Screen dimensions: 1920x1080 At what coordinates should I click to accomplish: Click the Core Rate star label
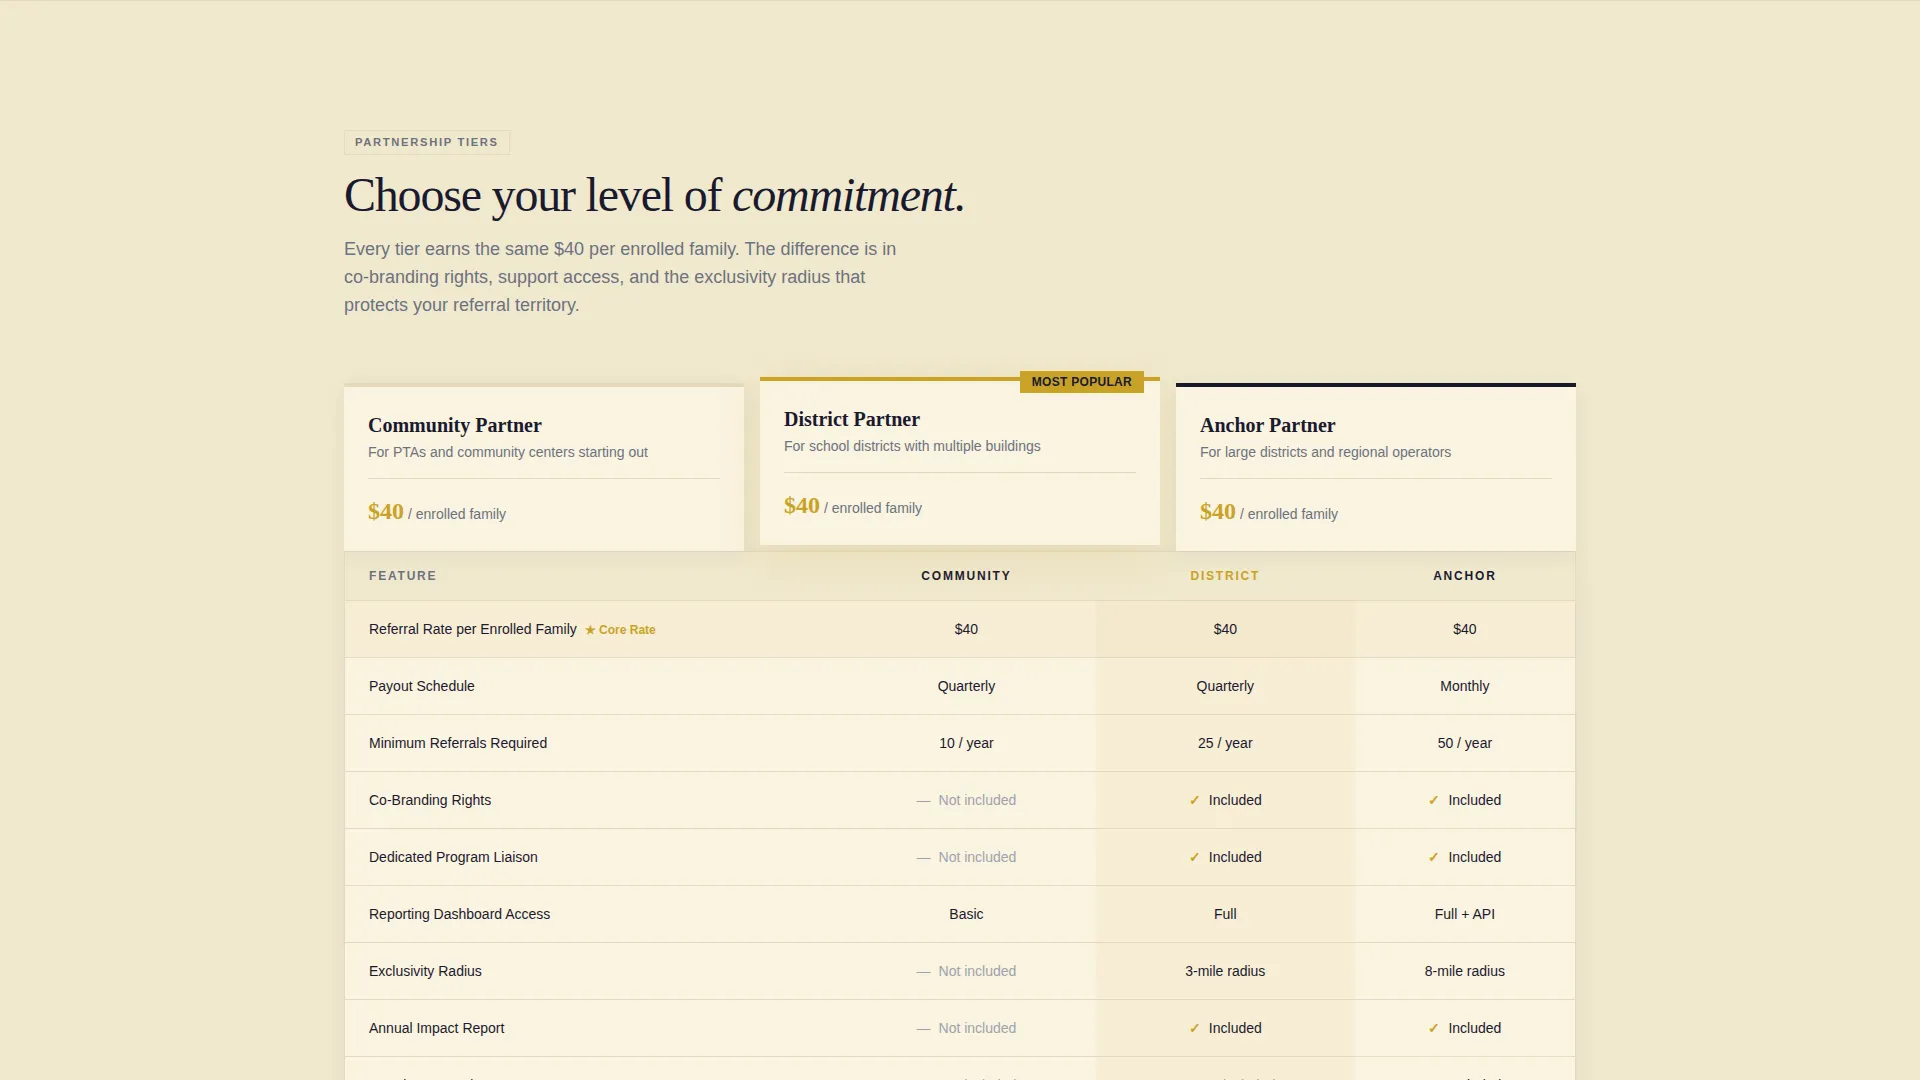click(x=620, y=630)
